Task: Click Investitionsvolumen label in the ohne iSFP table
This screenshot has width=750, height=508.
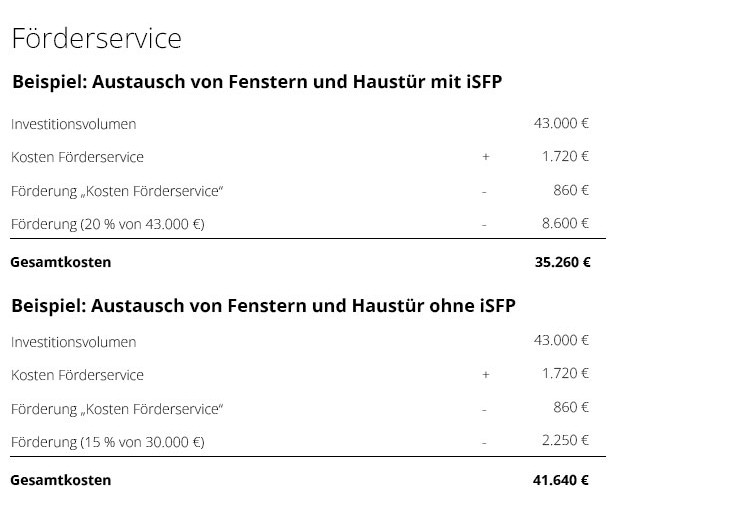Action: 73,342
